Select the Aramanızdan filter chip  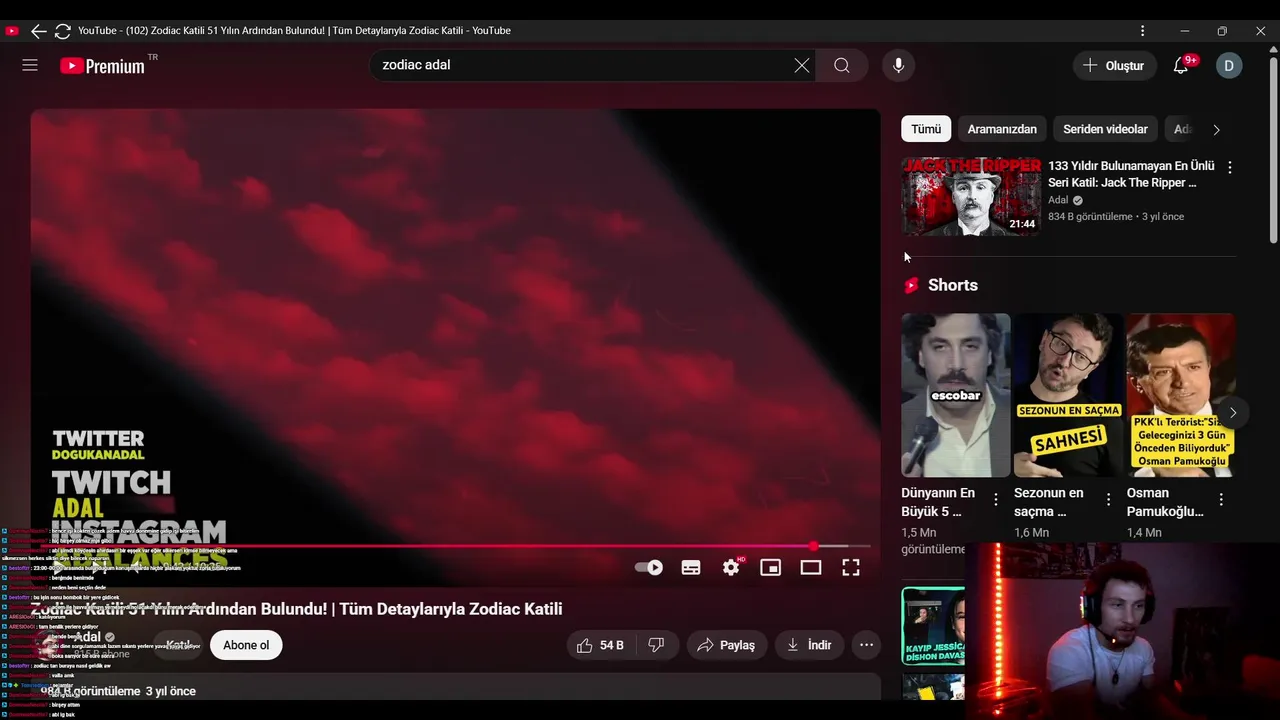point(1002,129)
